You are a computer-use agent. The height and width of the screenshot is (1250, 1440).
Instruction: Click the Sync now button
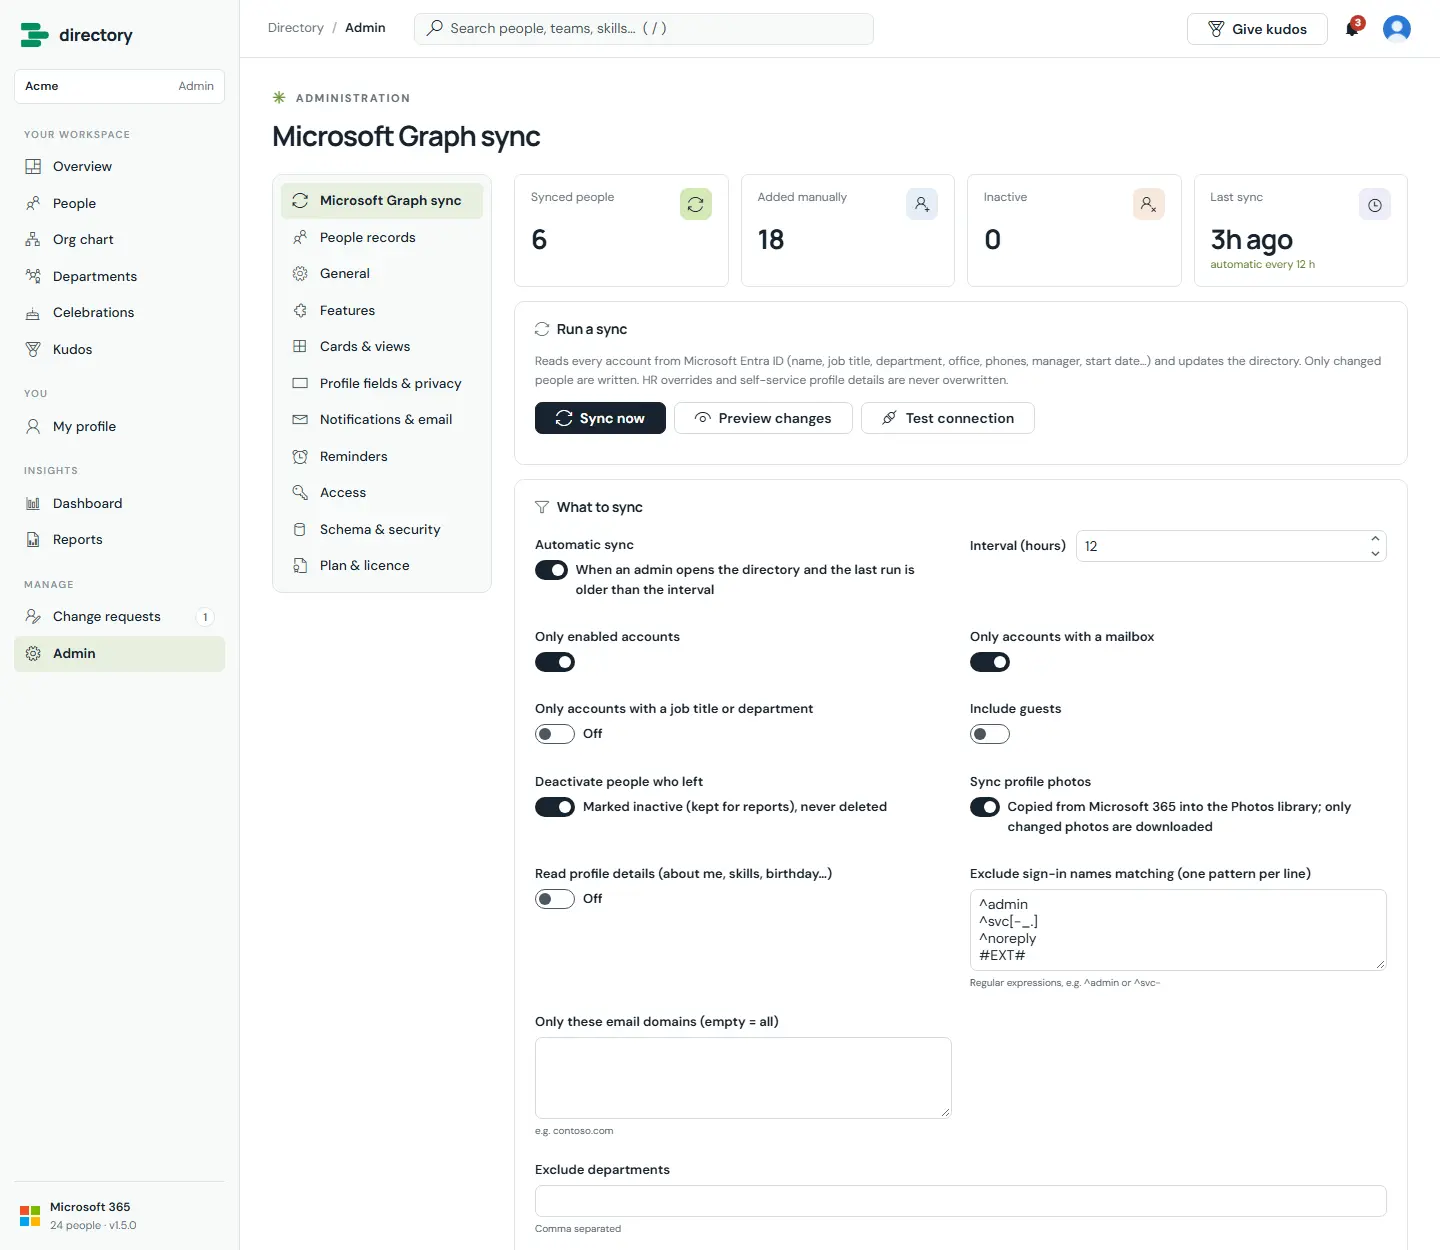pyautogui.click(x=600, y=418)
